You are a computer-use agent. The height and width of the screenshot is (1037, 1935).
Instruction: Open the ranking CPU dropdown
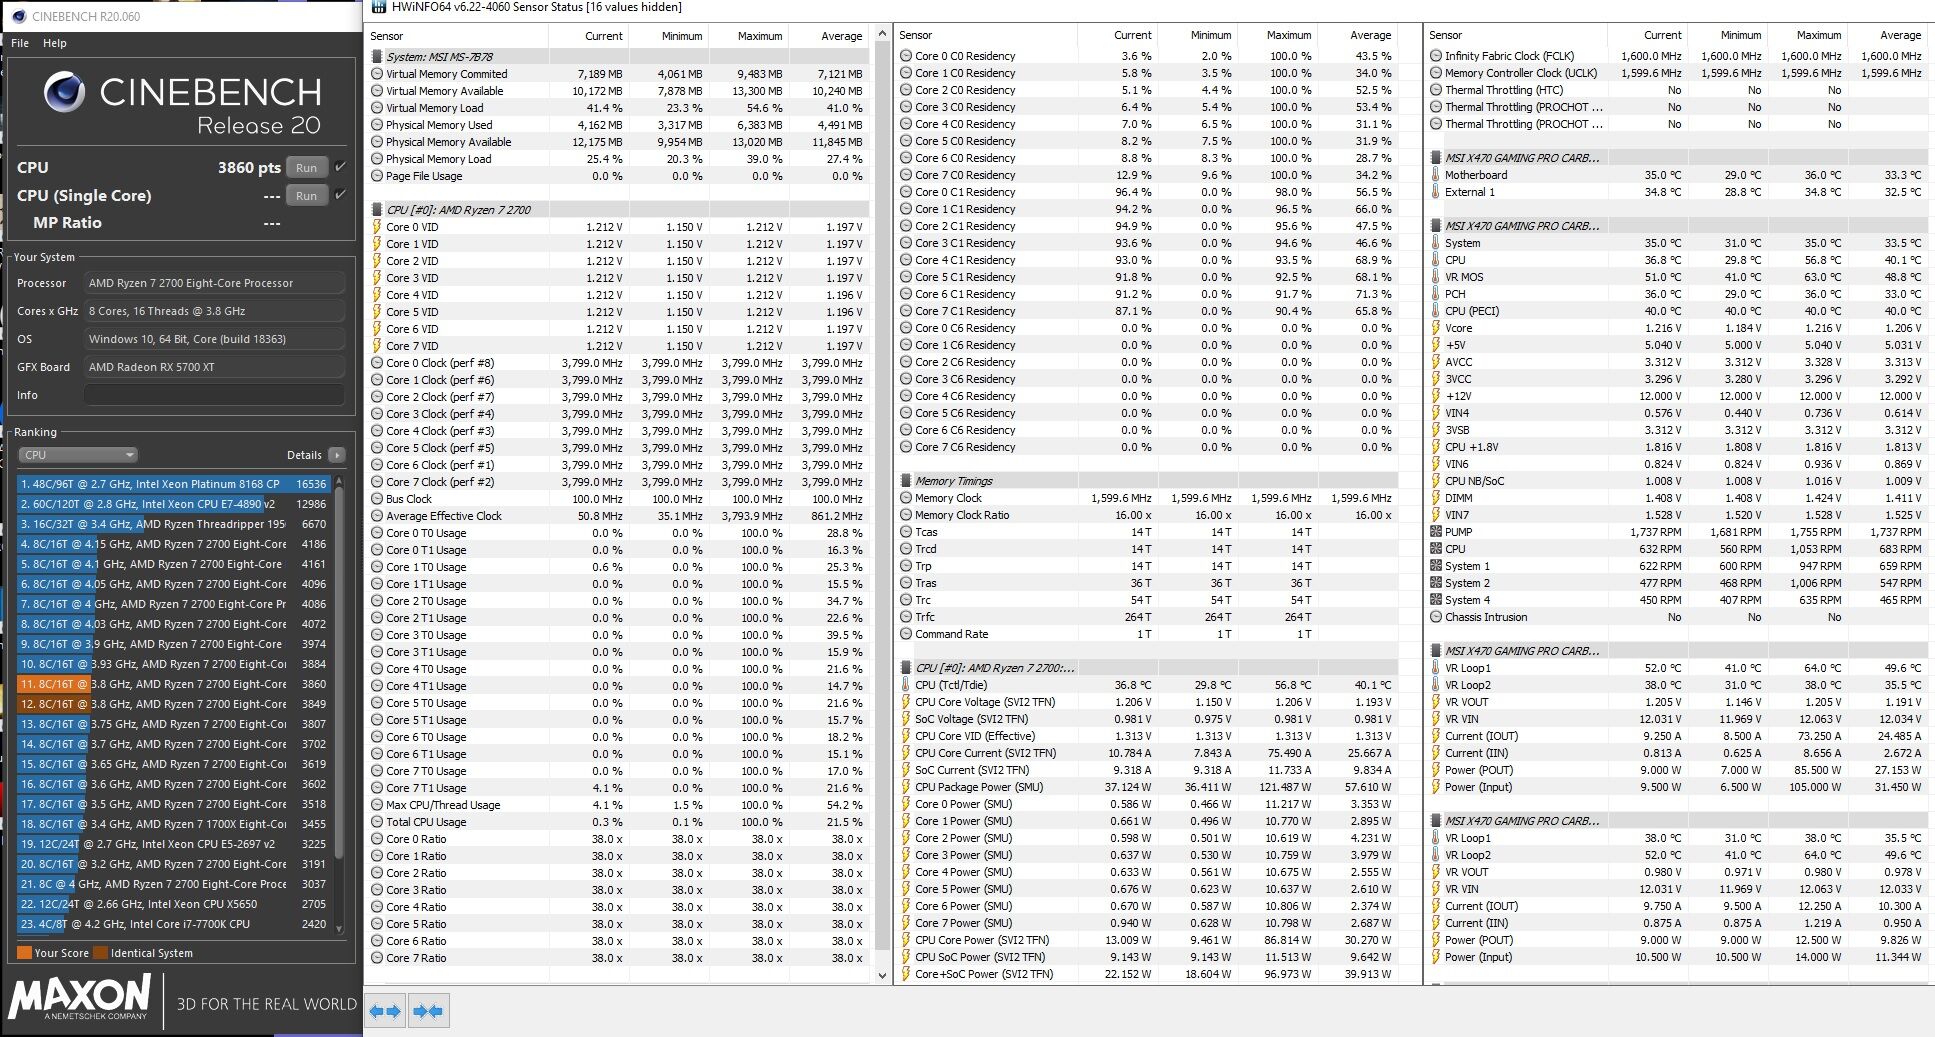[x=78, y=455]
